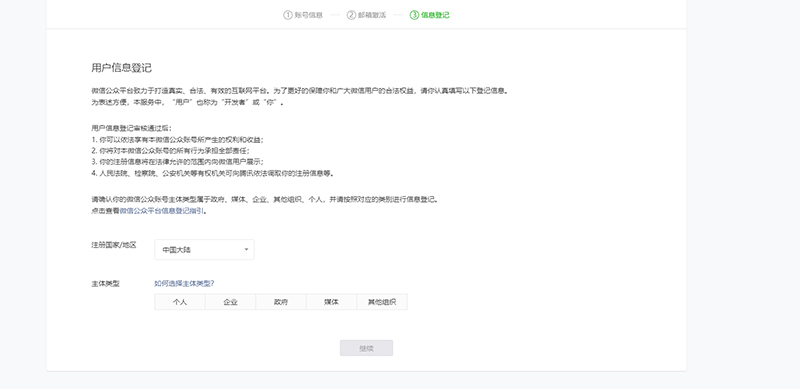Click the 注册国家/地区 label

[114, 245]
